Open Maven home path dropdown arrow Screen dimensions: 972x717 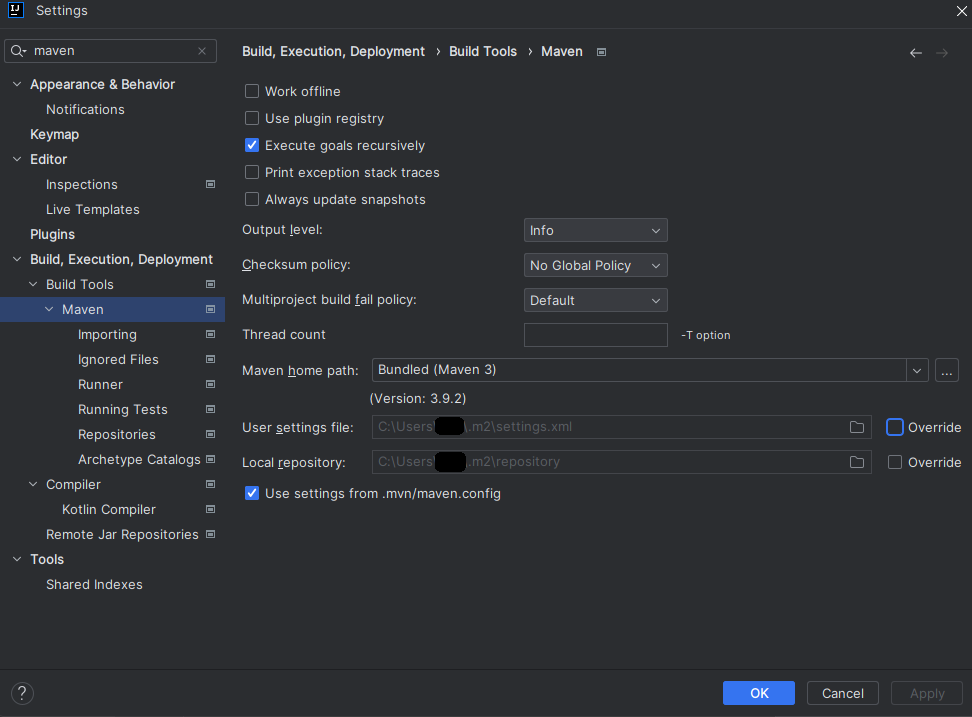coord(917,371)
